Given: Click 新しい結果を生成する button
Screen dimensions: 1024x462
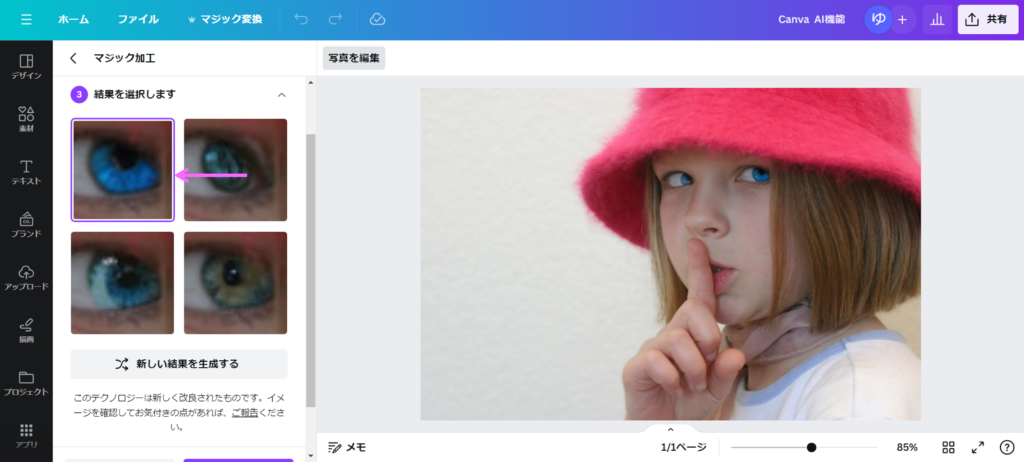Looking at the screenshot, I should tap(179, 364).
